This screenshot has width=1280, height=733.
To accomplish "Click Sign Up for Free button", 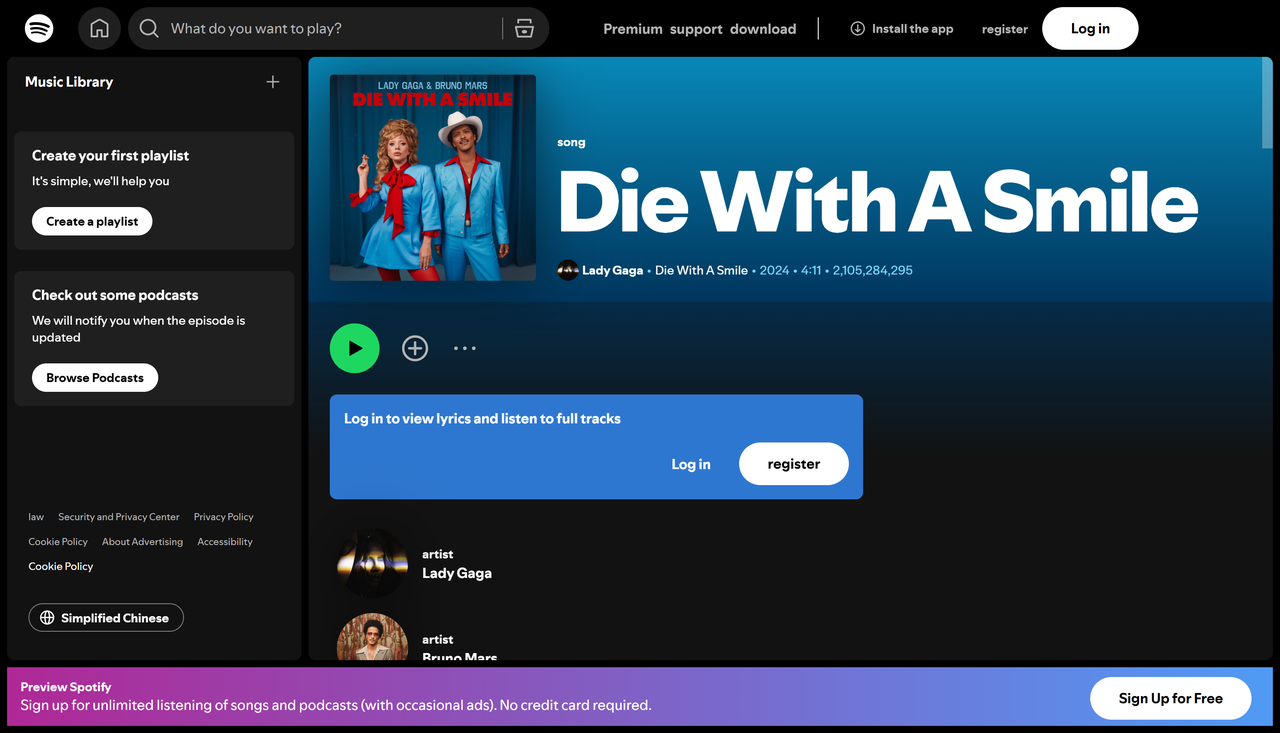I will pyautogui.click(x=1171, y=698).
